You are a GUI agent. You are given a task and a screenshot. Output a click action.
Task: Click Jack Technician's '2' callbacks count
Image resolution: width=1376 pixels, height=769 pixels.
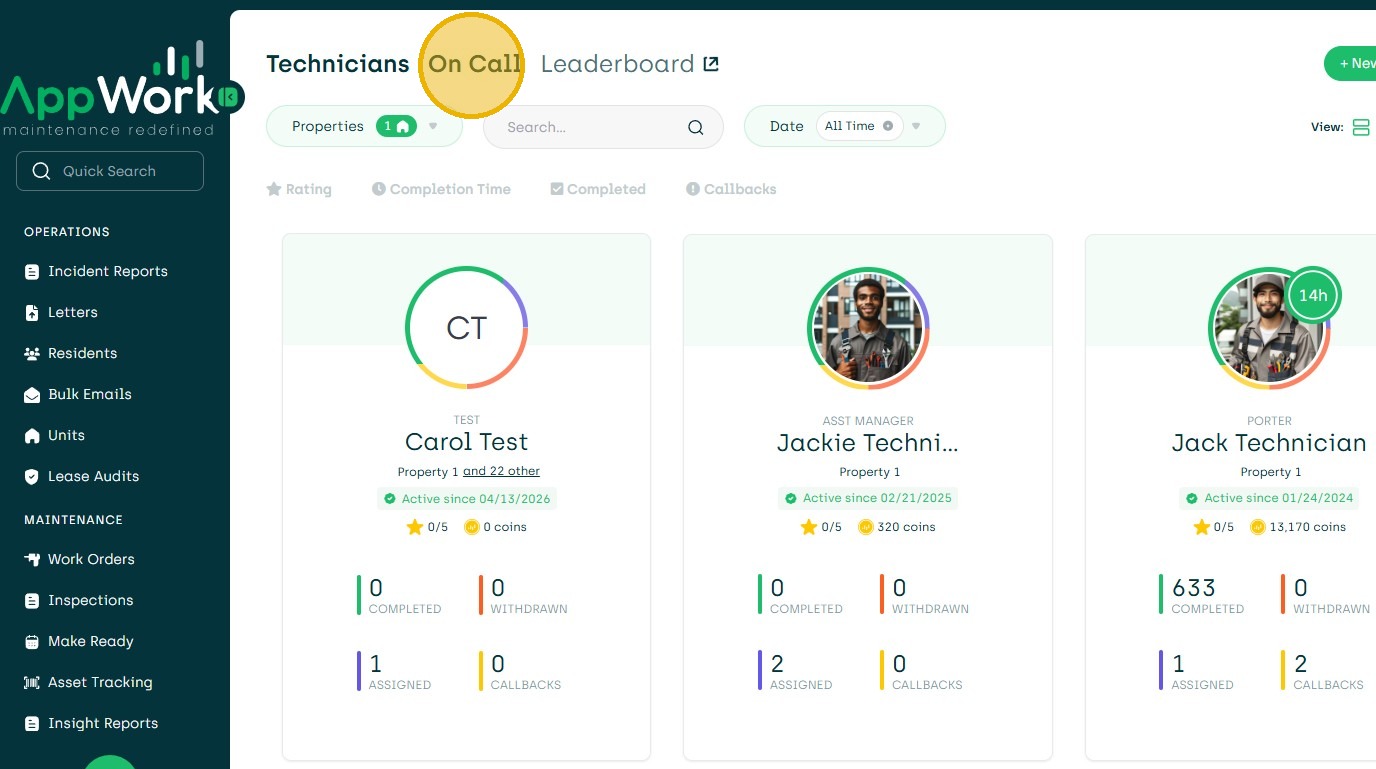coord(1300,664)
